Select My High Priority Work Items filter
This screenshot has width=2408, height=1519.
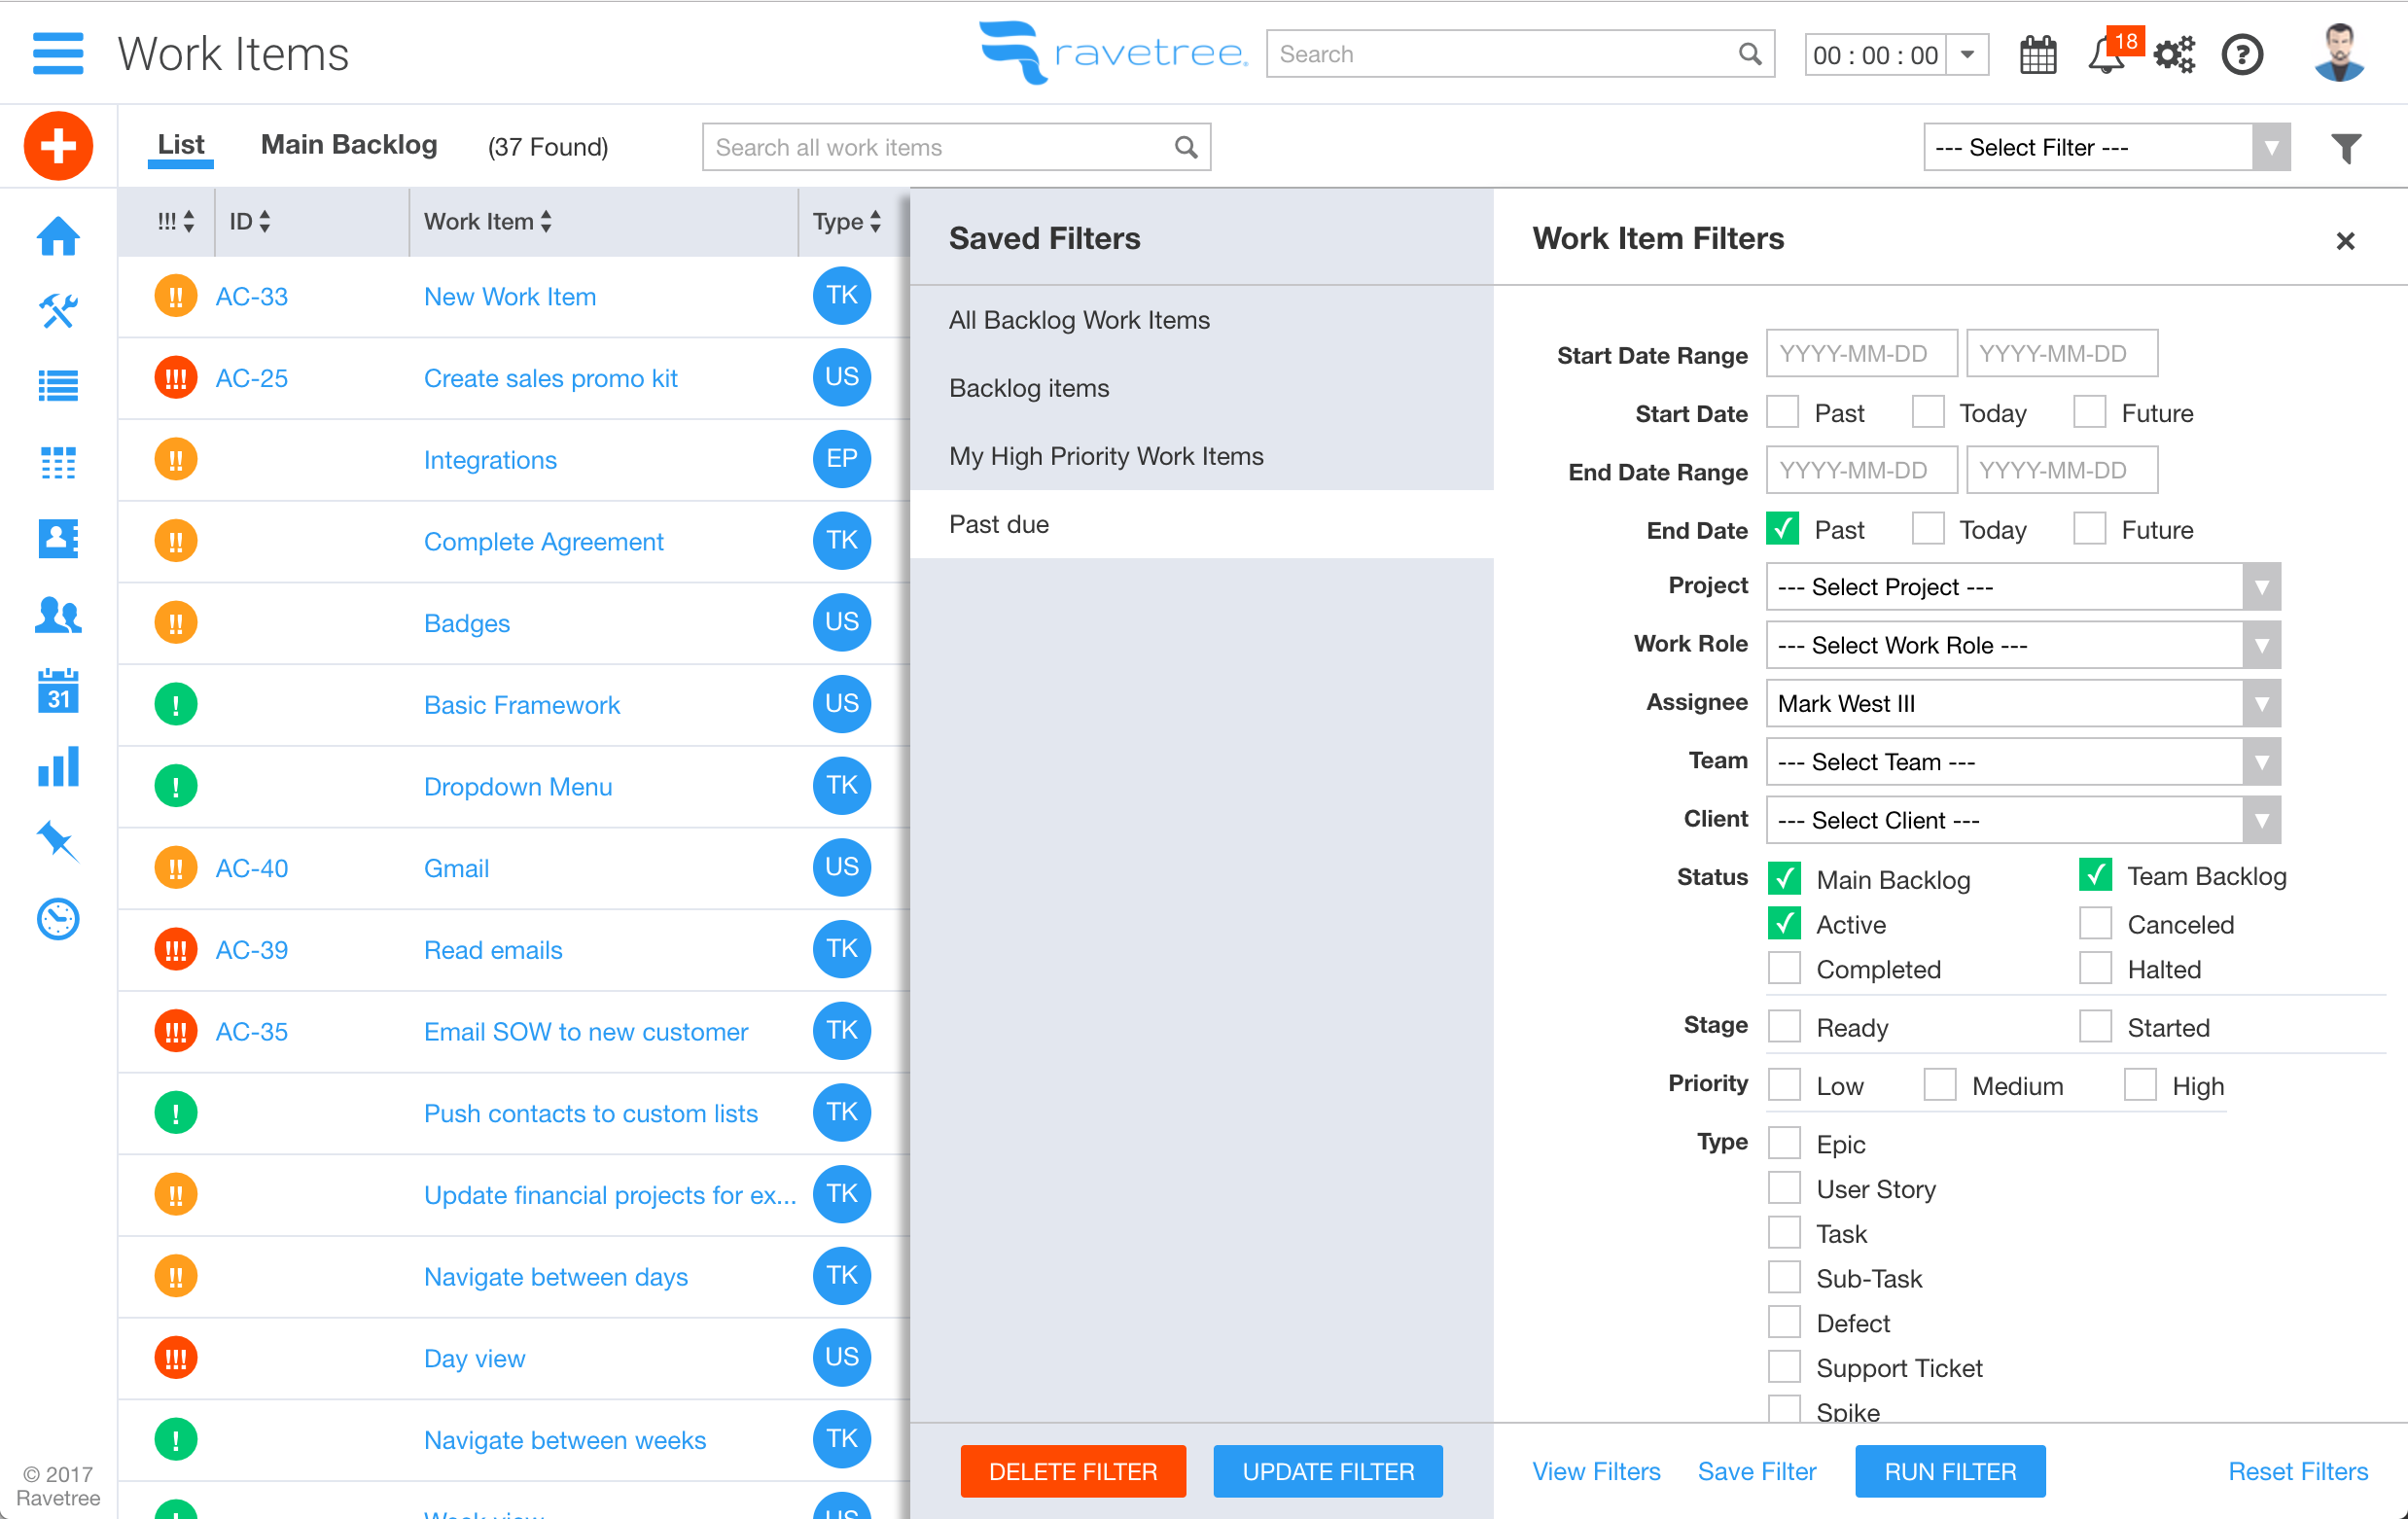click(x=1105, y=456)
